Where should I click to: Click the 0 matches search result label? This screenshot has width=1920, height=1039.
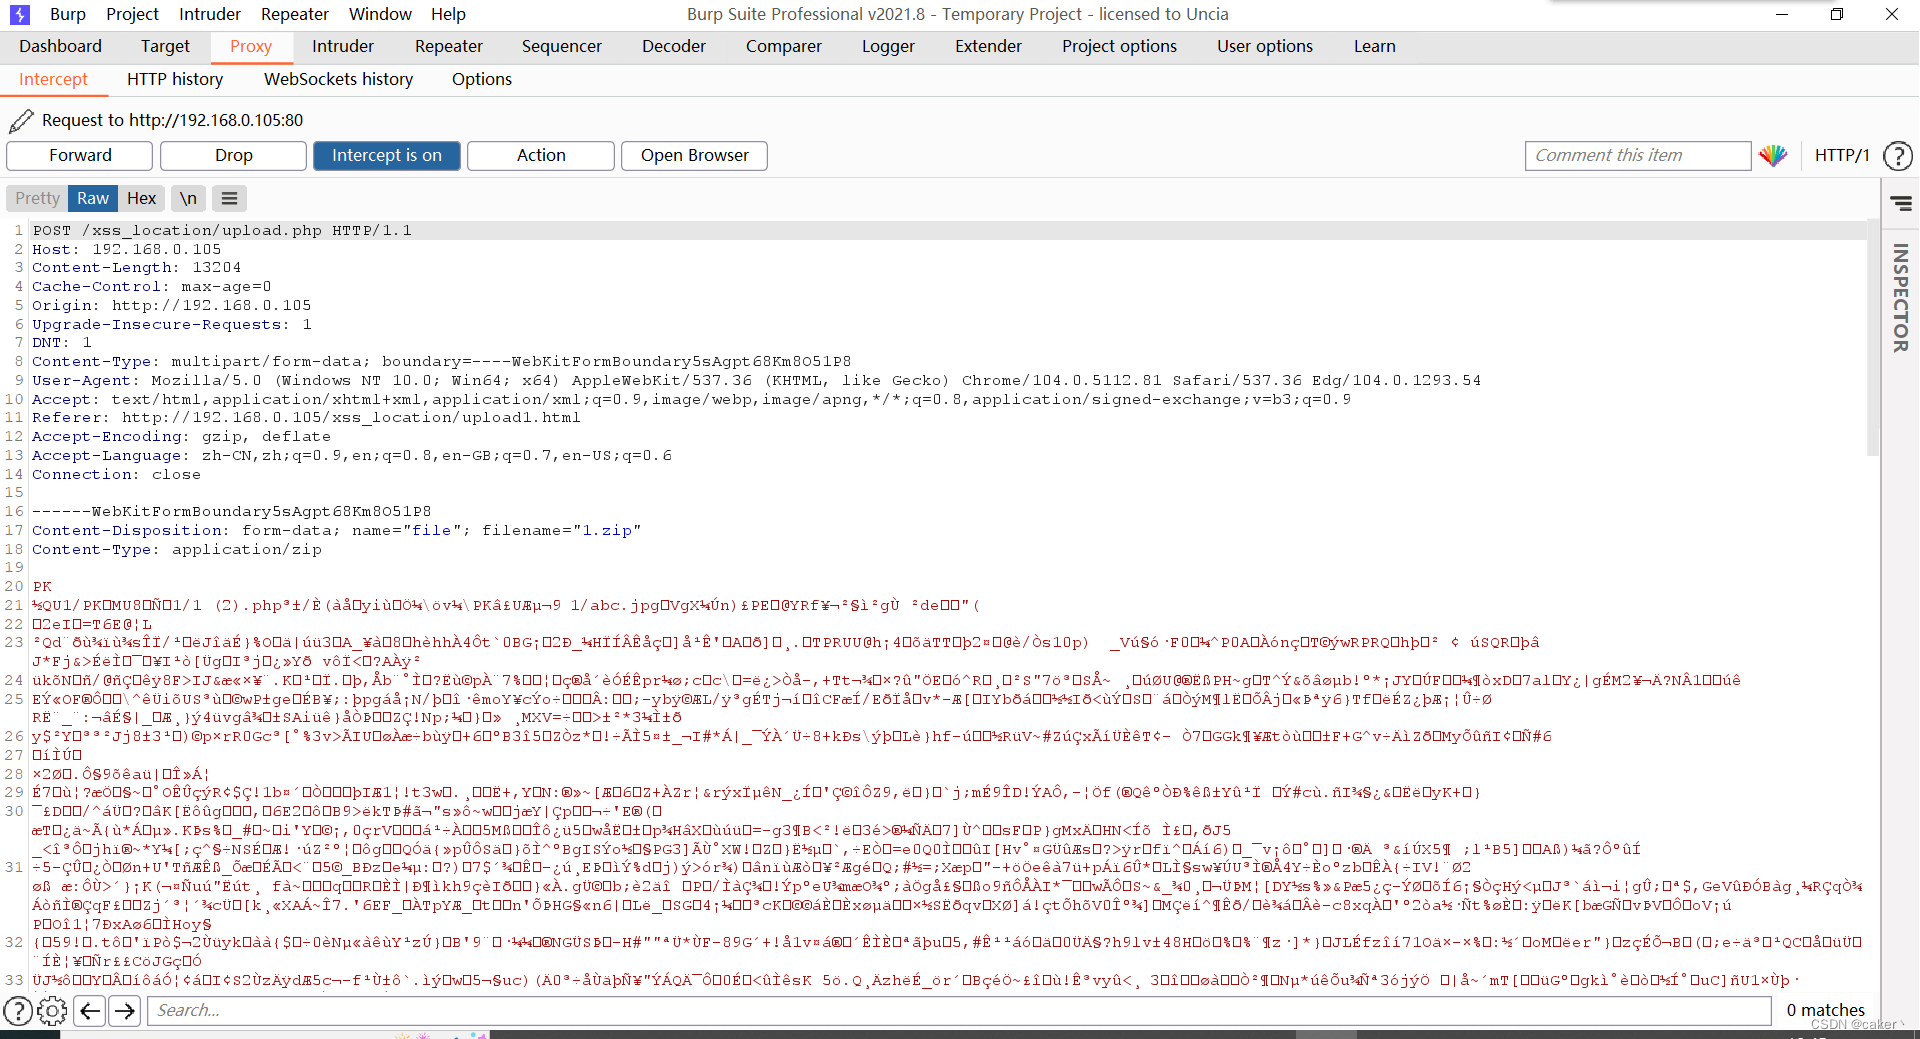(x=1826, y=1010)
